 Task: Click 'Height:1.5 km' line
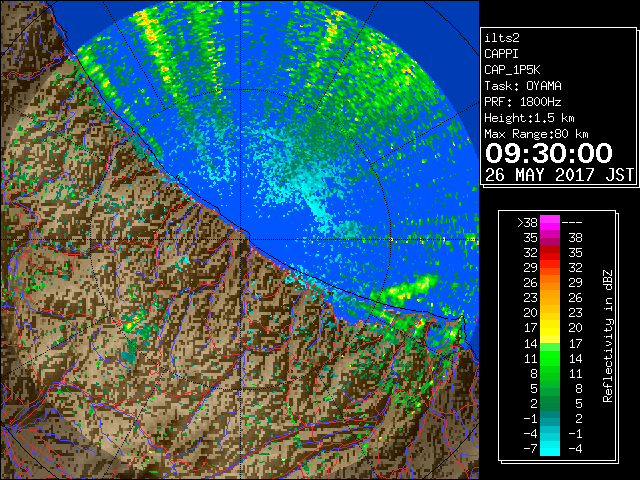[x=529, y=118]
